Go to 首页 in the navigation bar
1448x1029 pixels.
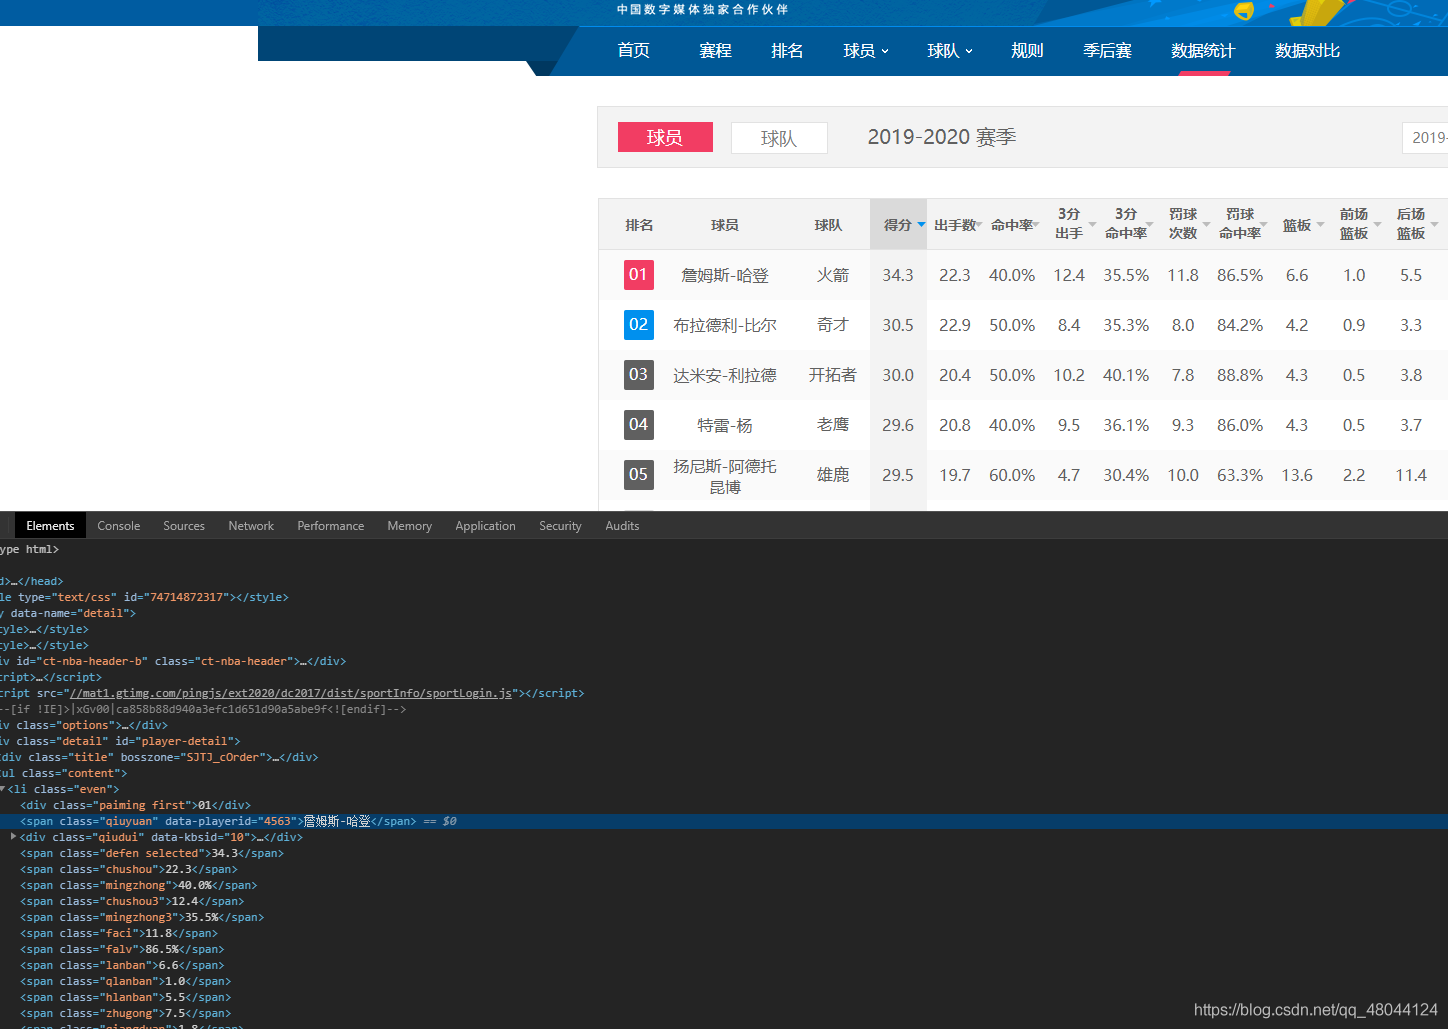(x=634, y=51)
